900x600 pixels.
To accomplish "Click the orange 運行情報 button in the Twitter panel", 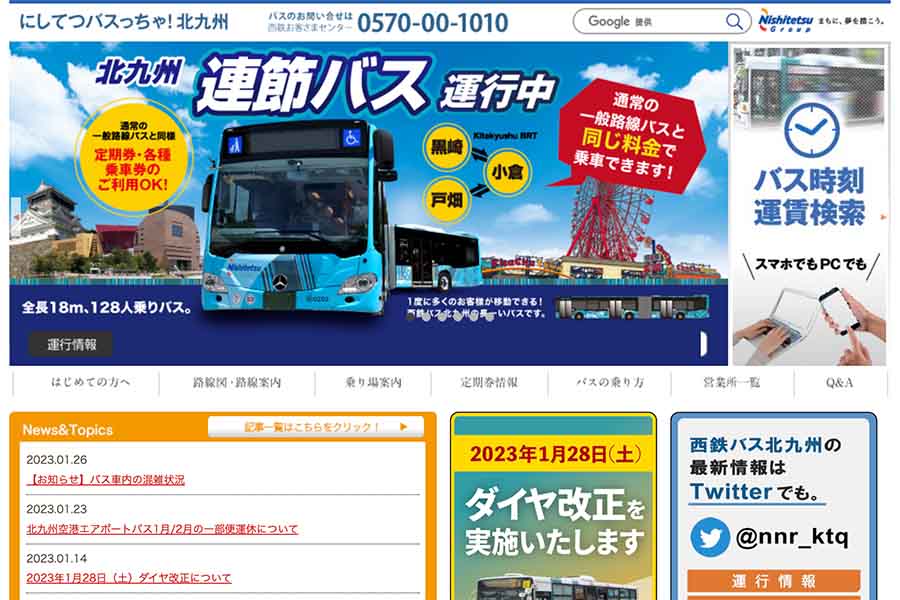I will [774, 581].
